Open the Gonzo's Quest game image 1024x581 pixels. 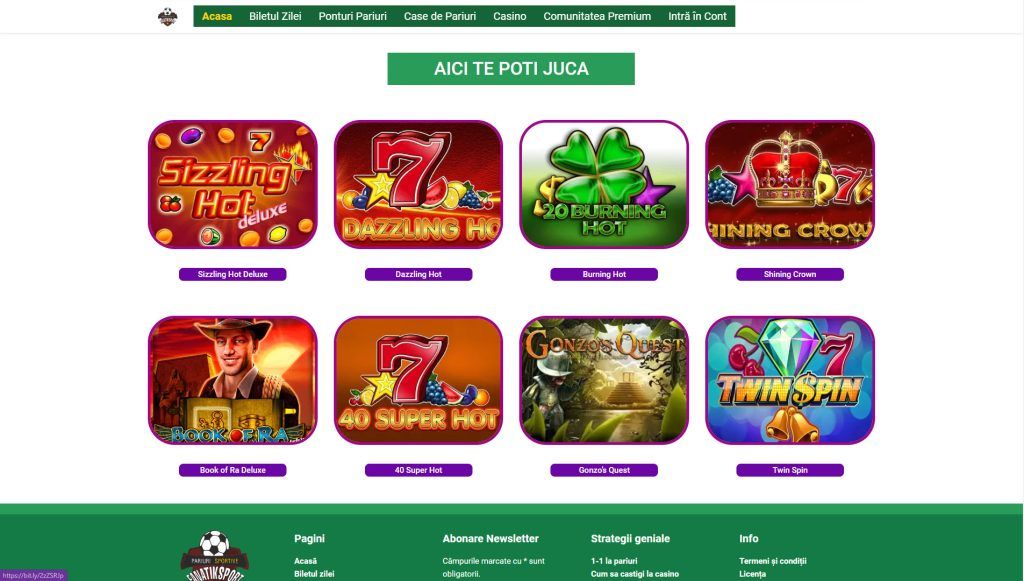point(604,381)
